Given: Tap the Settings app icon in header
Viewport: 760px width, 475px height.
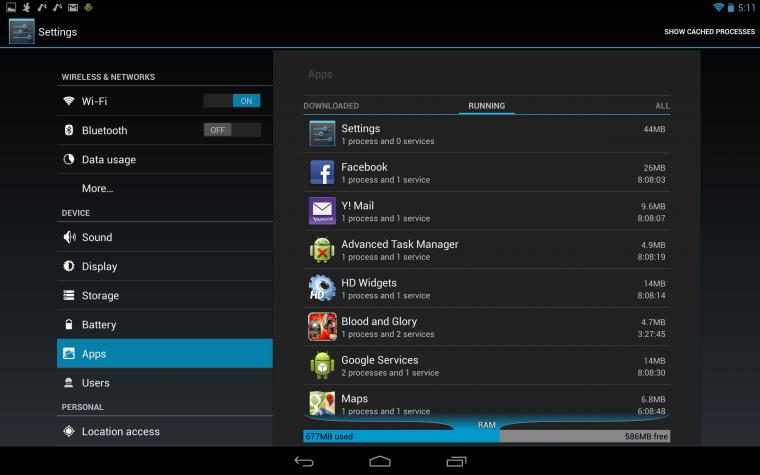Looking at the screenshot, I should click(22, 32).
